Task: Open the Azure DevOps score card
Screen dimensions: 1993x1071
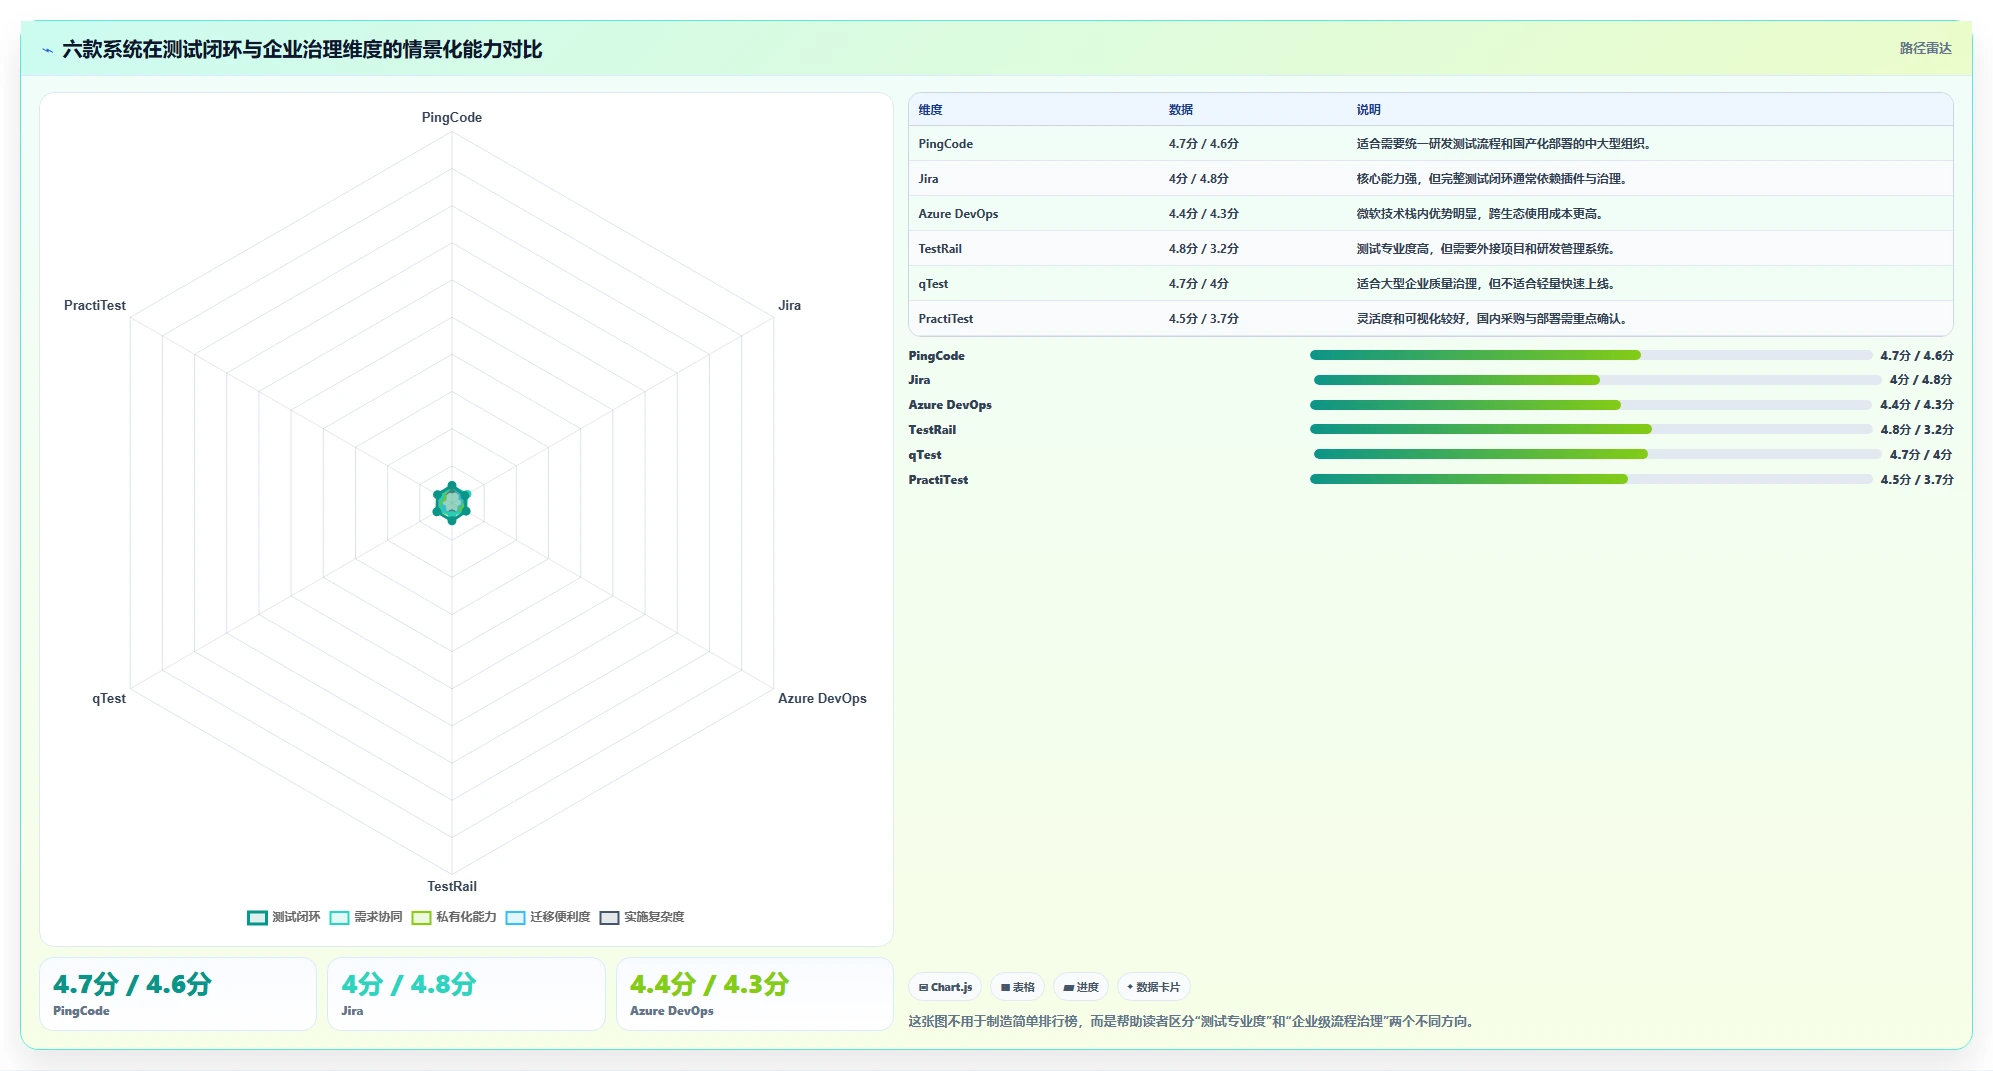Action: coord(755,994)
